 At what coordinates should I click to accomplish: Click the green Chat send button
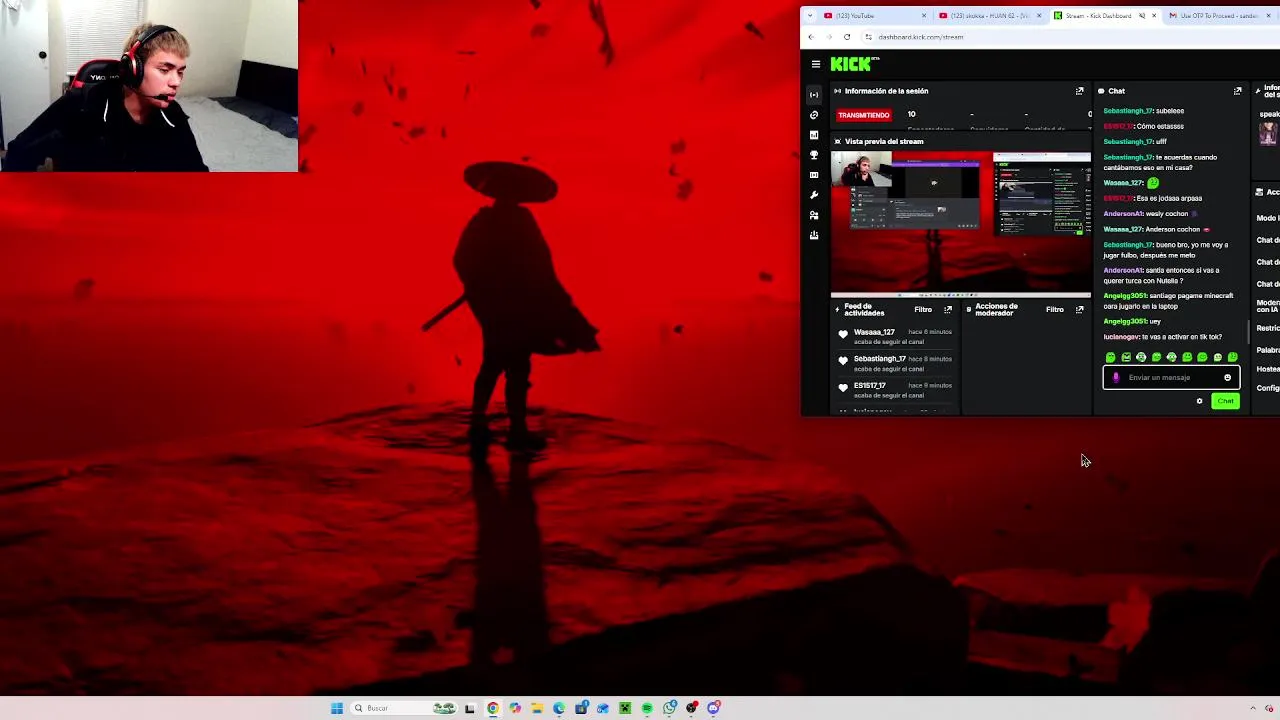coord(1225,401)
